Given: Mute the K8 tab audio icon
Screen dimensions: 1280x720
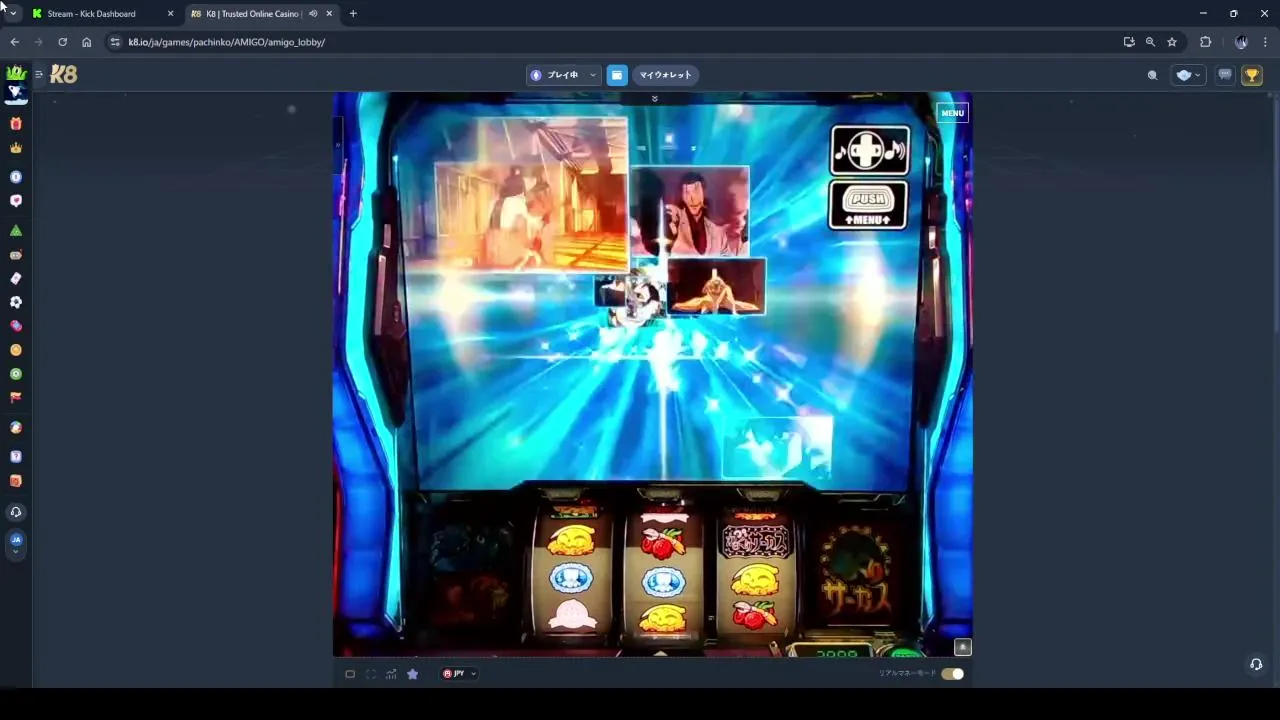Looking at the screenshot, I should (x=313, y=14).
